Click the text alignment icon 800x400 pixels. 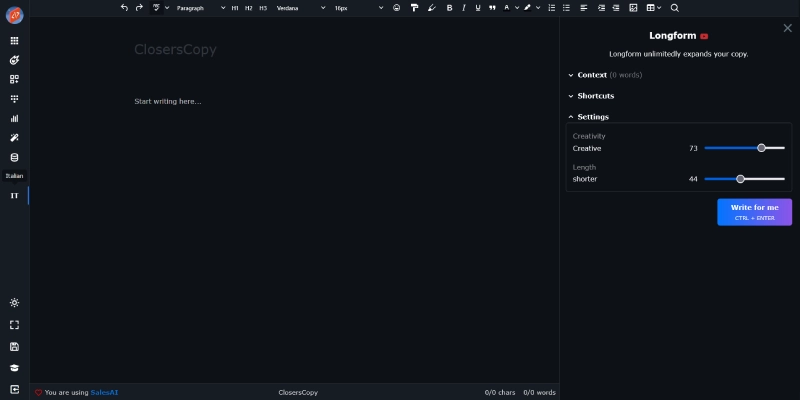pos(584,8)
